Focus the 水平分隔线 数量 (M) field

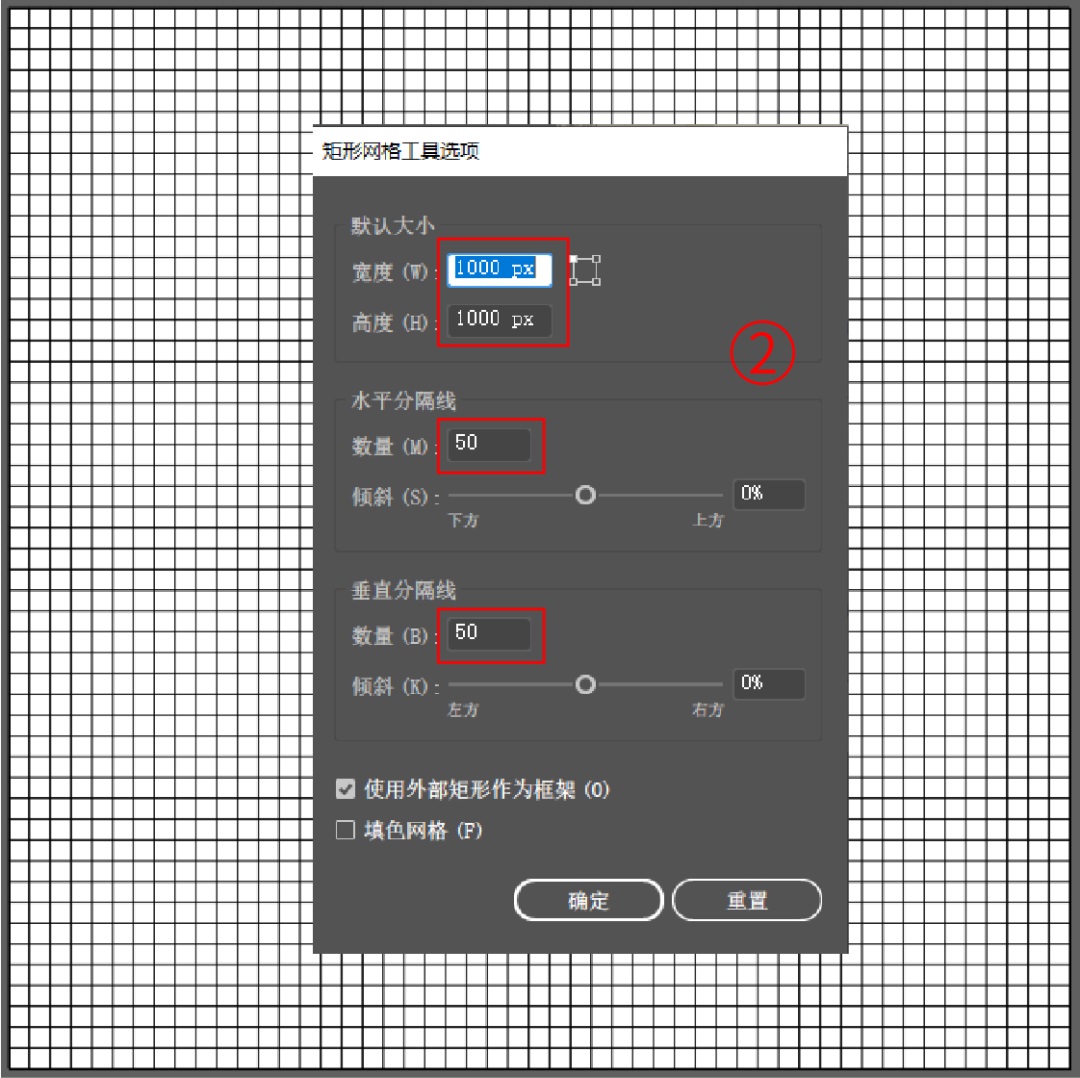[489, 444]
